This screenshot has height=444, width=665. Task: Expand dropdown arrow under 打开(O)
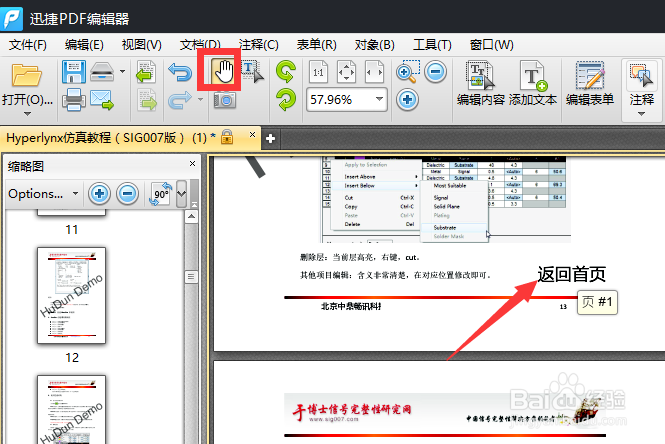[x=27, y=114]
